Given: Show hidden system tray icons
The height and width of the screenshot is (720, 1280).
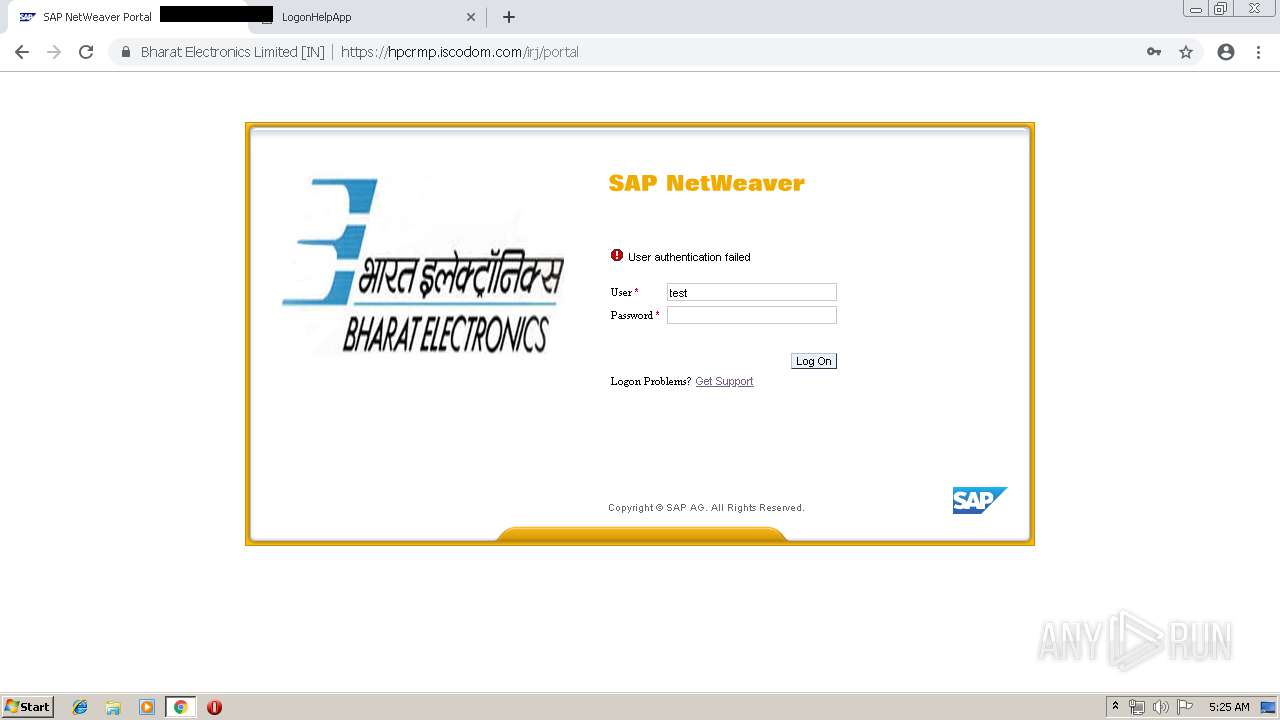Looking at the screenshot, I should (1116, 707).
